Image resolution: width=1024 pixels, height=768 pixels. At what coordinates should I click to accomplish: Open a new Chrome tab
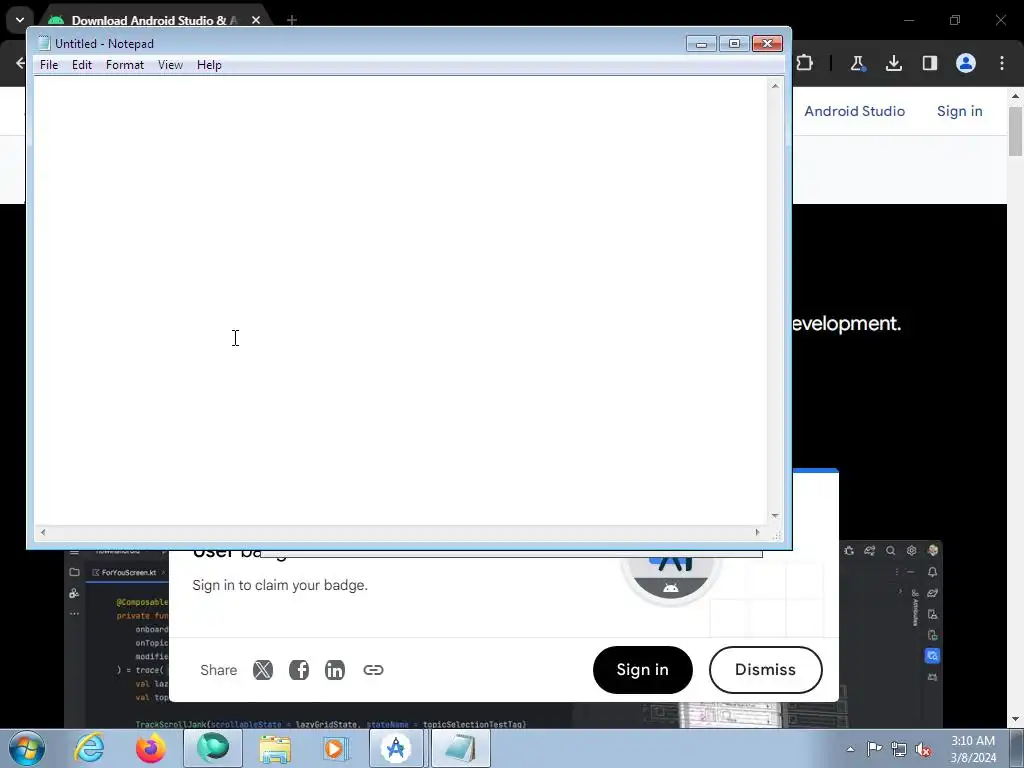[292, 20]
